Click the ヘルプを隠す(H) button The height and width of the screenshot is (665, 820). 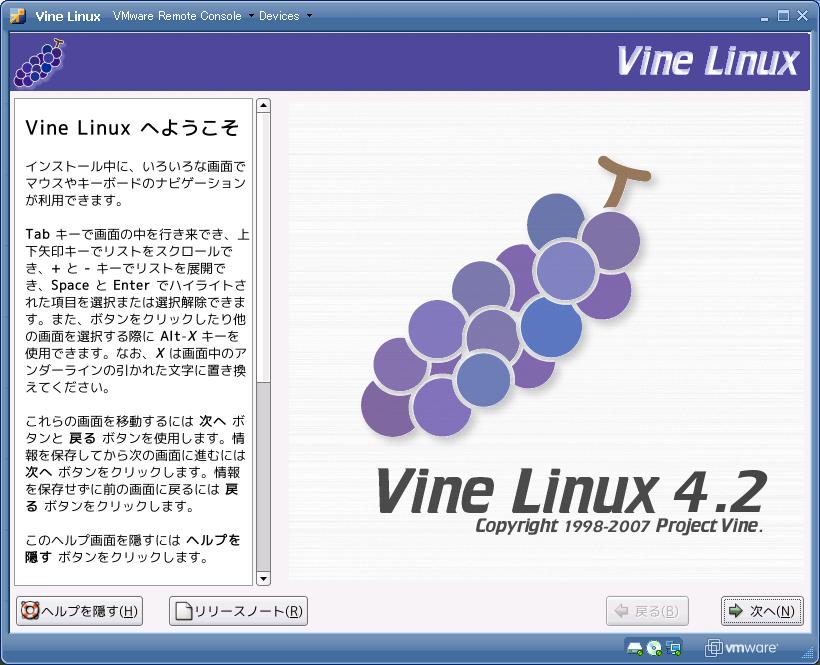point(79,611)
